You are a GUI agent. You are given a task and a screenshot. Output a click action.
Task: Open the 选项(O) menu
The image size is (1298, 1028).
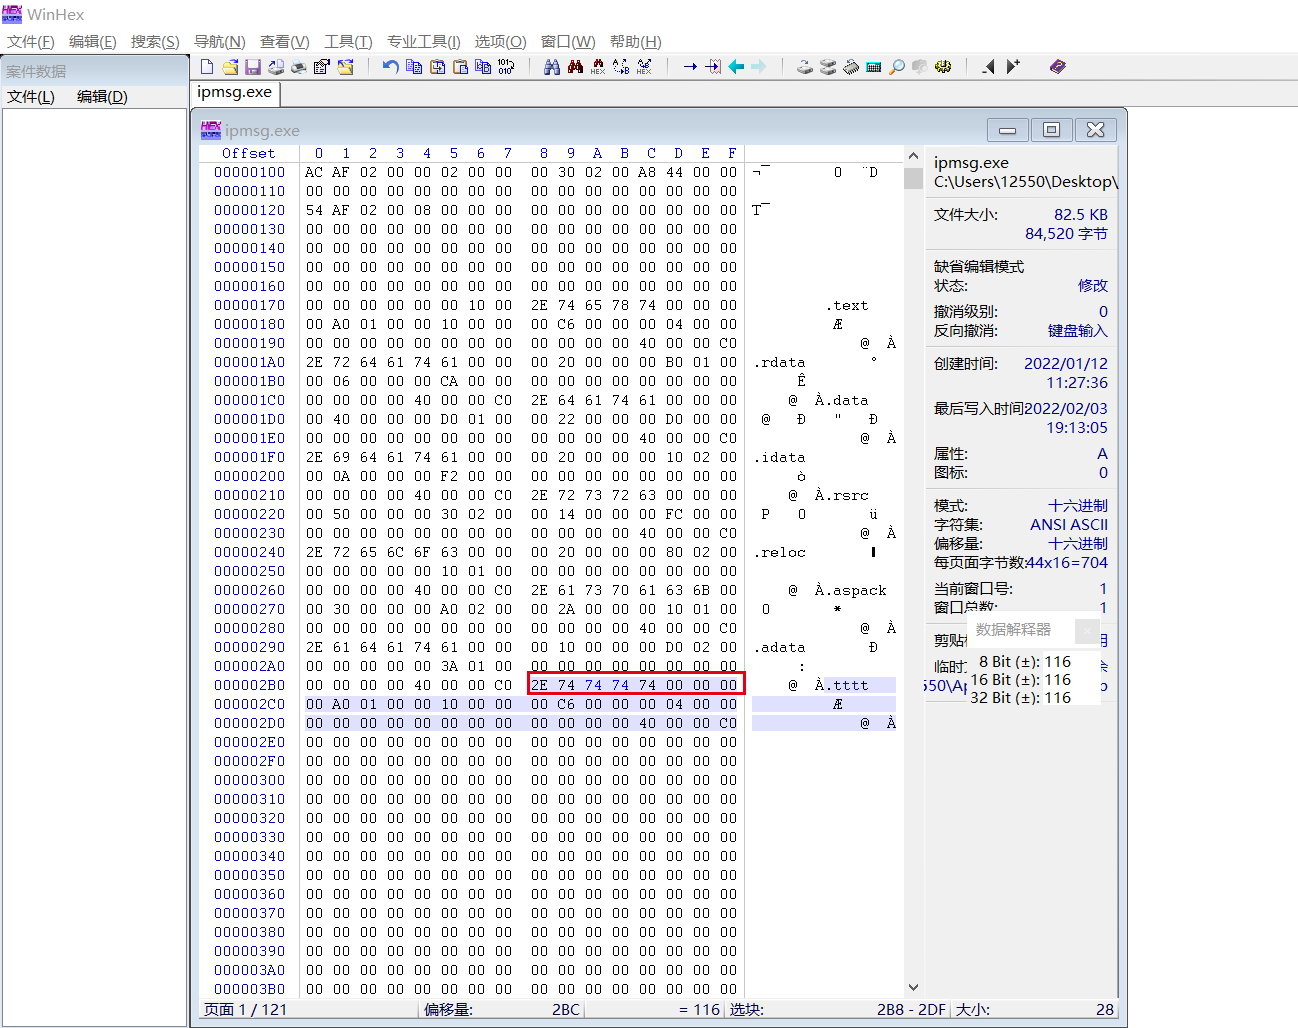coord(500,41)
